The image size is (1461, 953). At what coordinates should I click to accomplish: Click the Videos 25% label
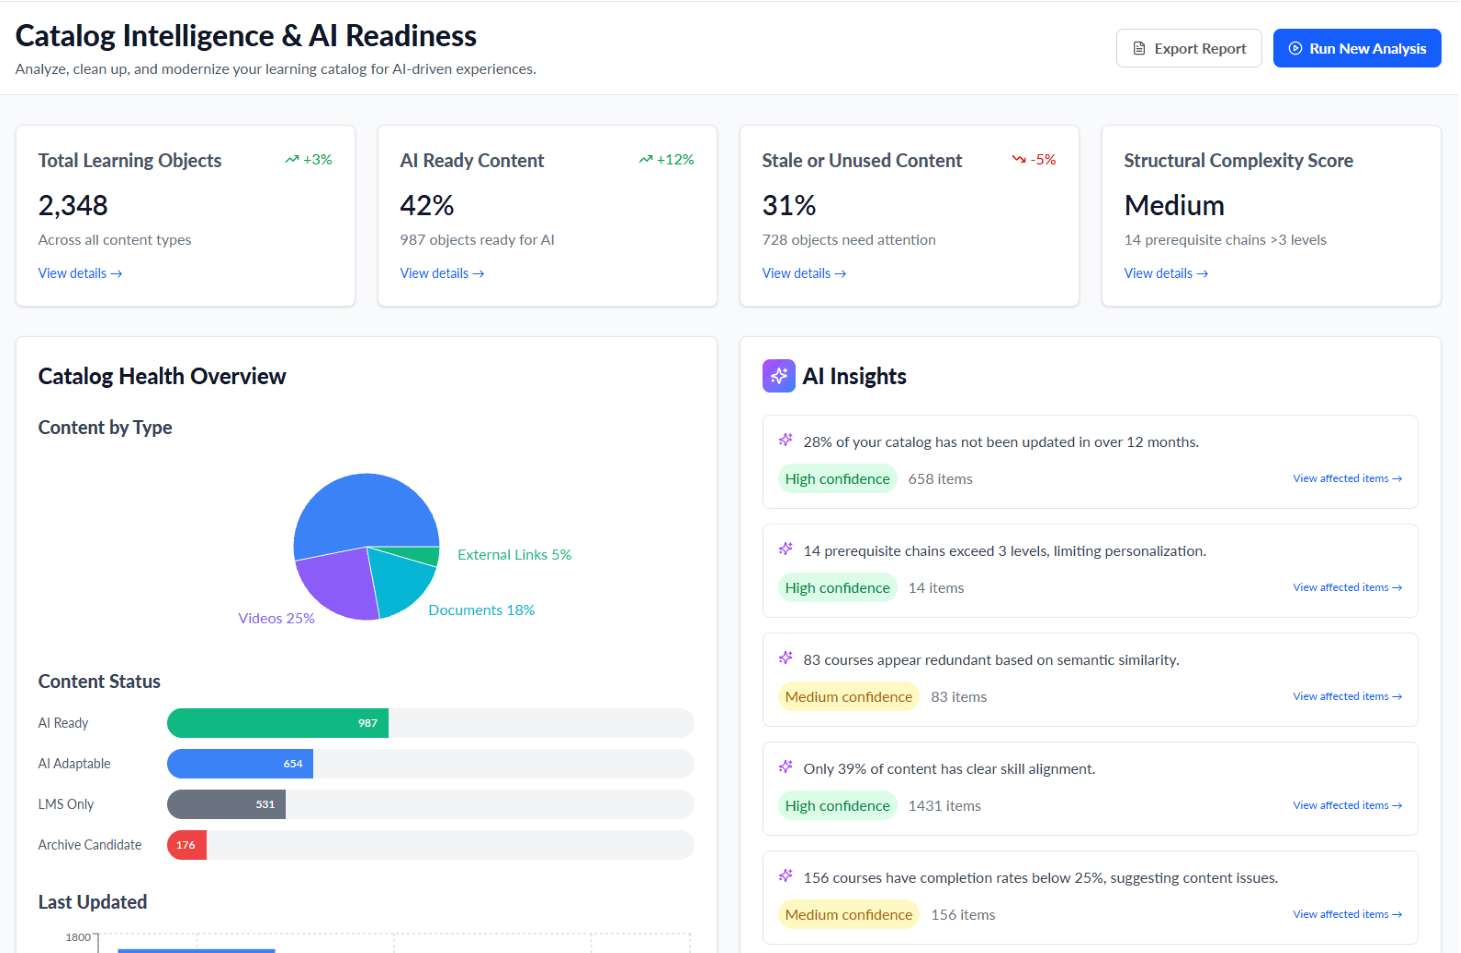point(276,619)
